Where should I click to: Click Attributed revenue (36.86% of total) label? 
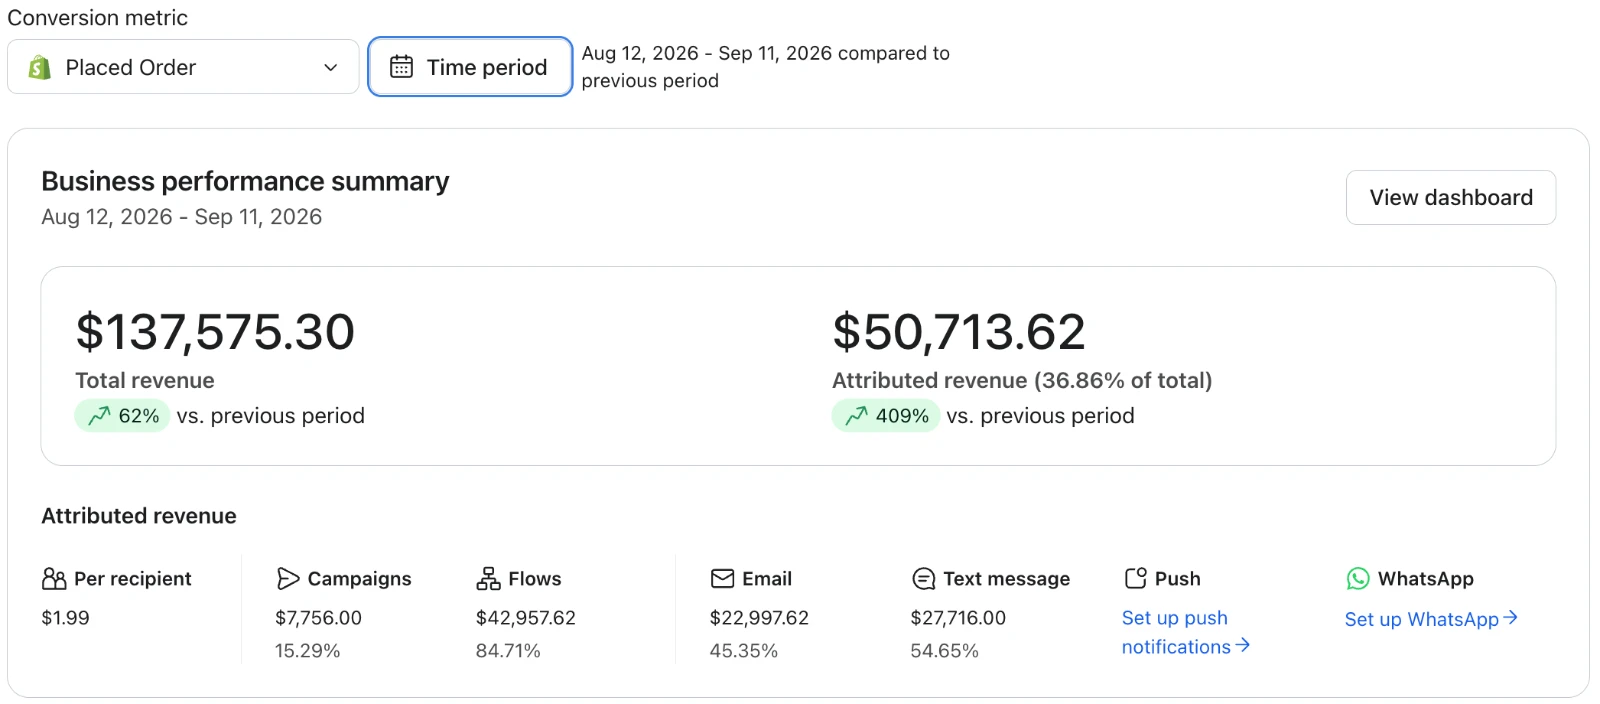[x=1022, y=380]
